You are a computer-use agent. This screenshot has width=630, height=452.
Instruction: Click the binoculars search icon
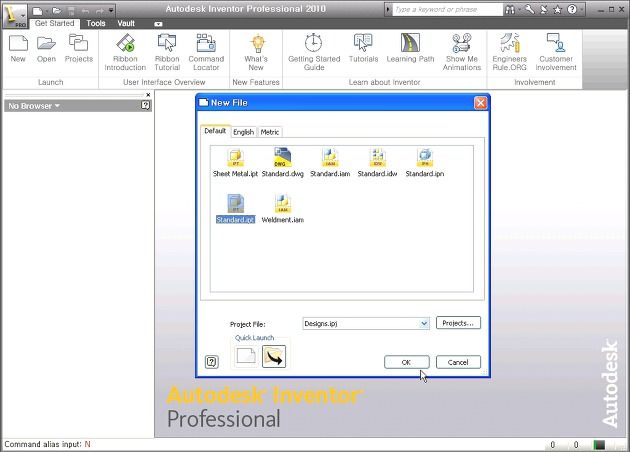(x=509, y=10)
